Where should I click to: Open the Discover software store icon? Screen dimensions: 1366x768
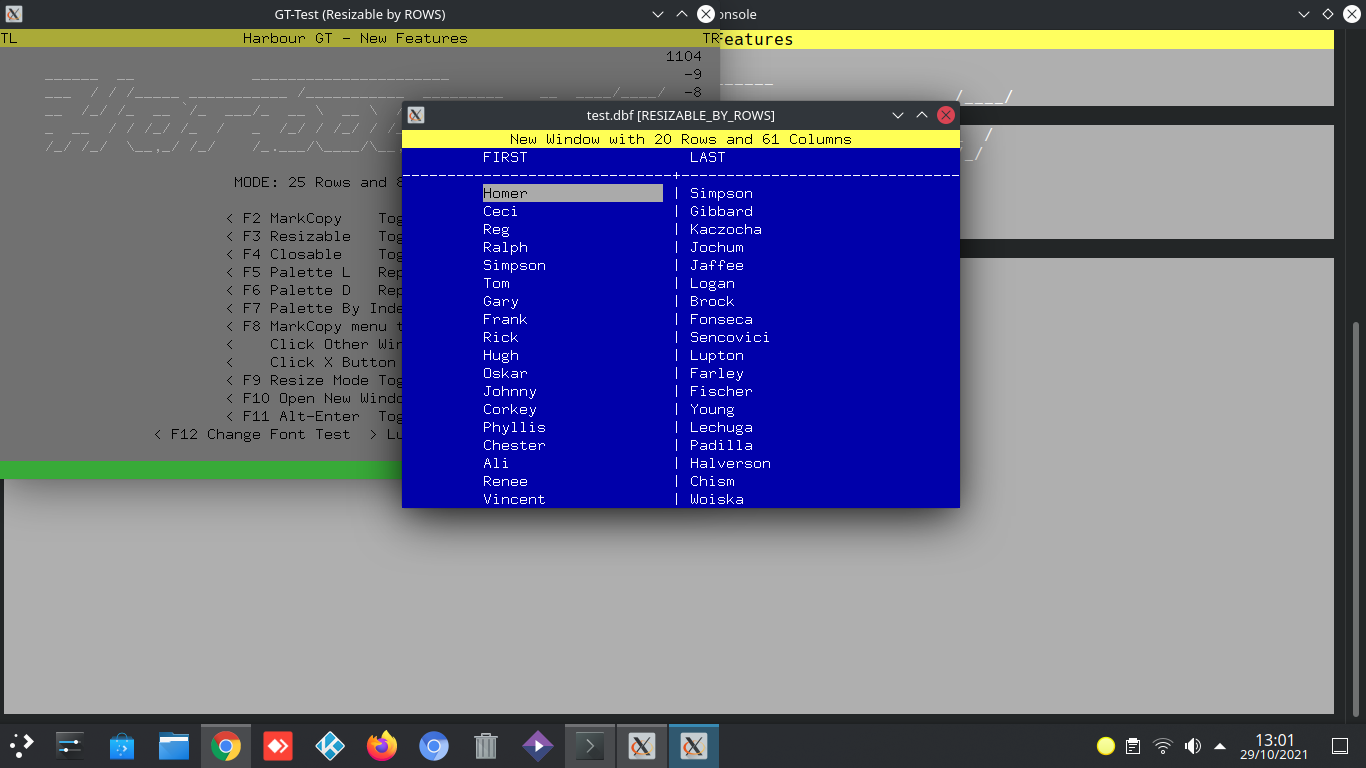tap(122, 746)
